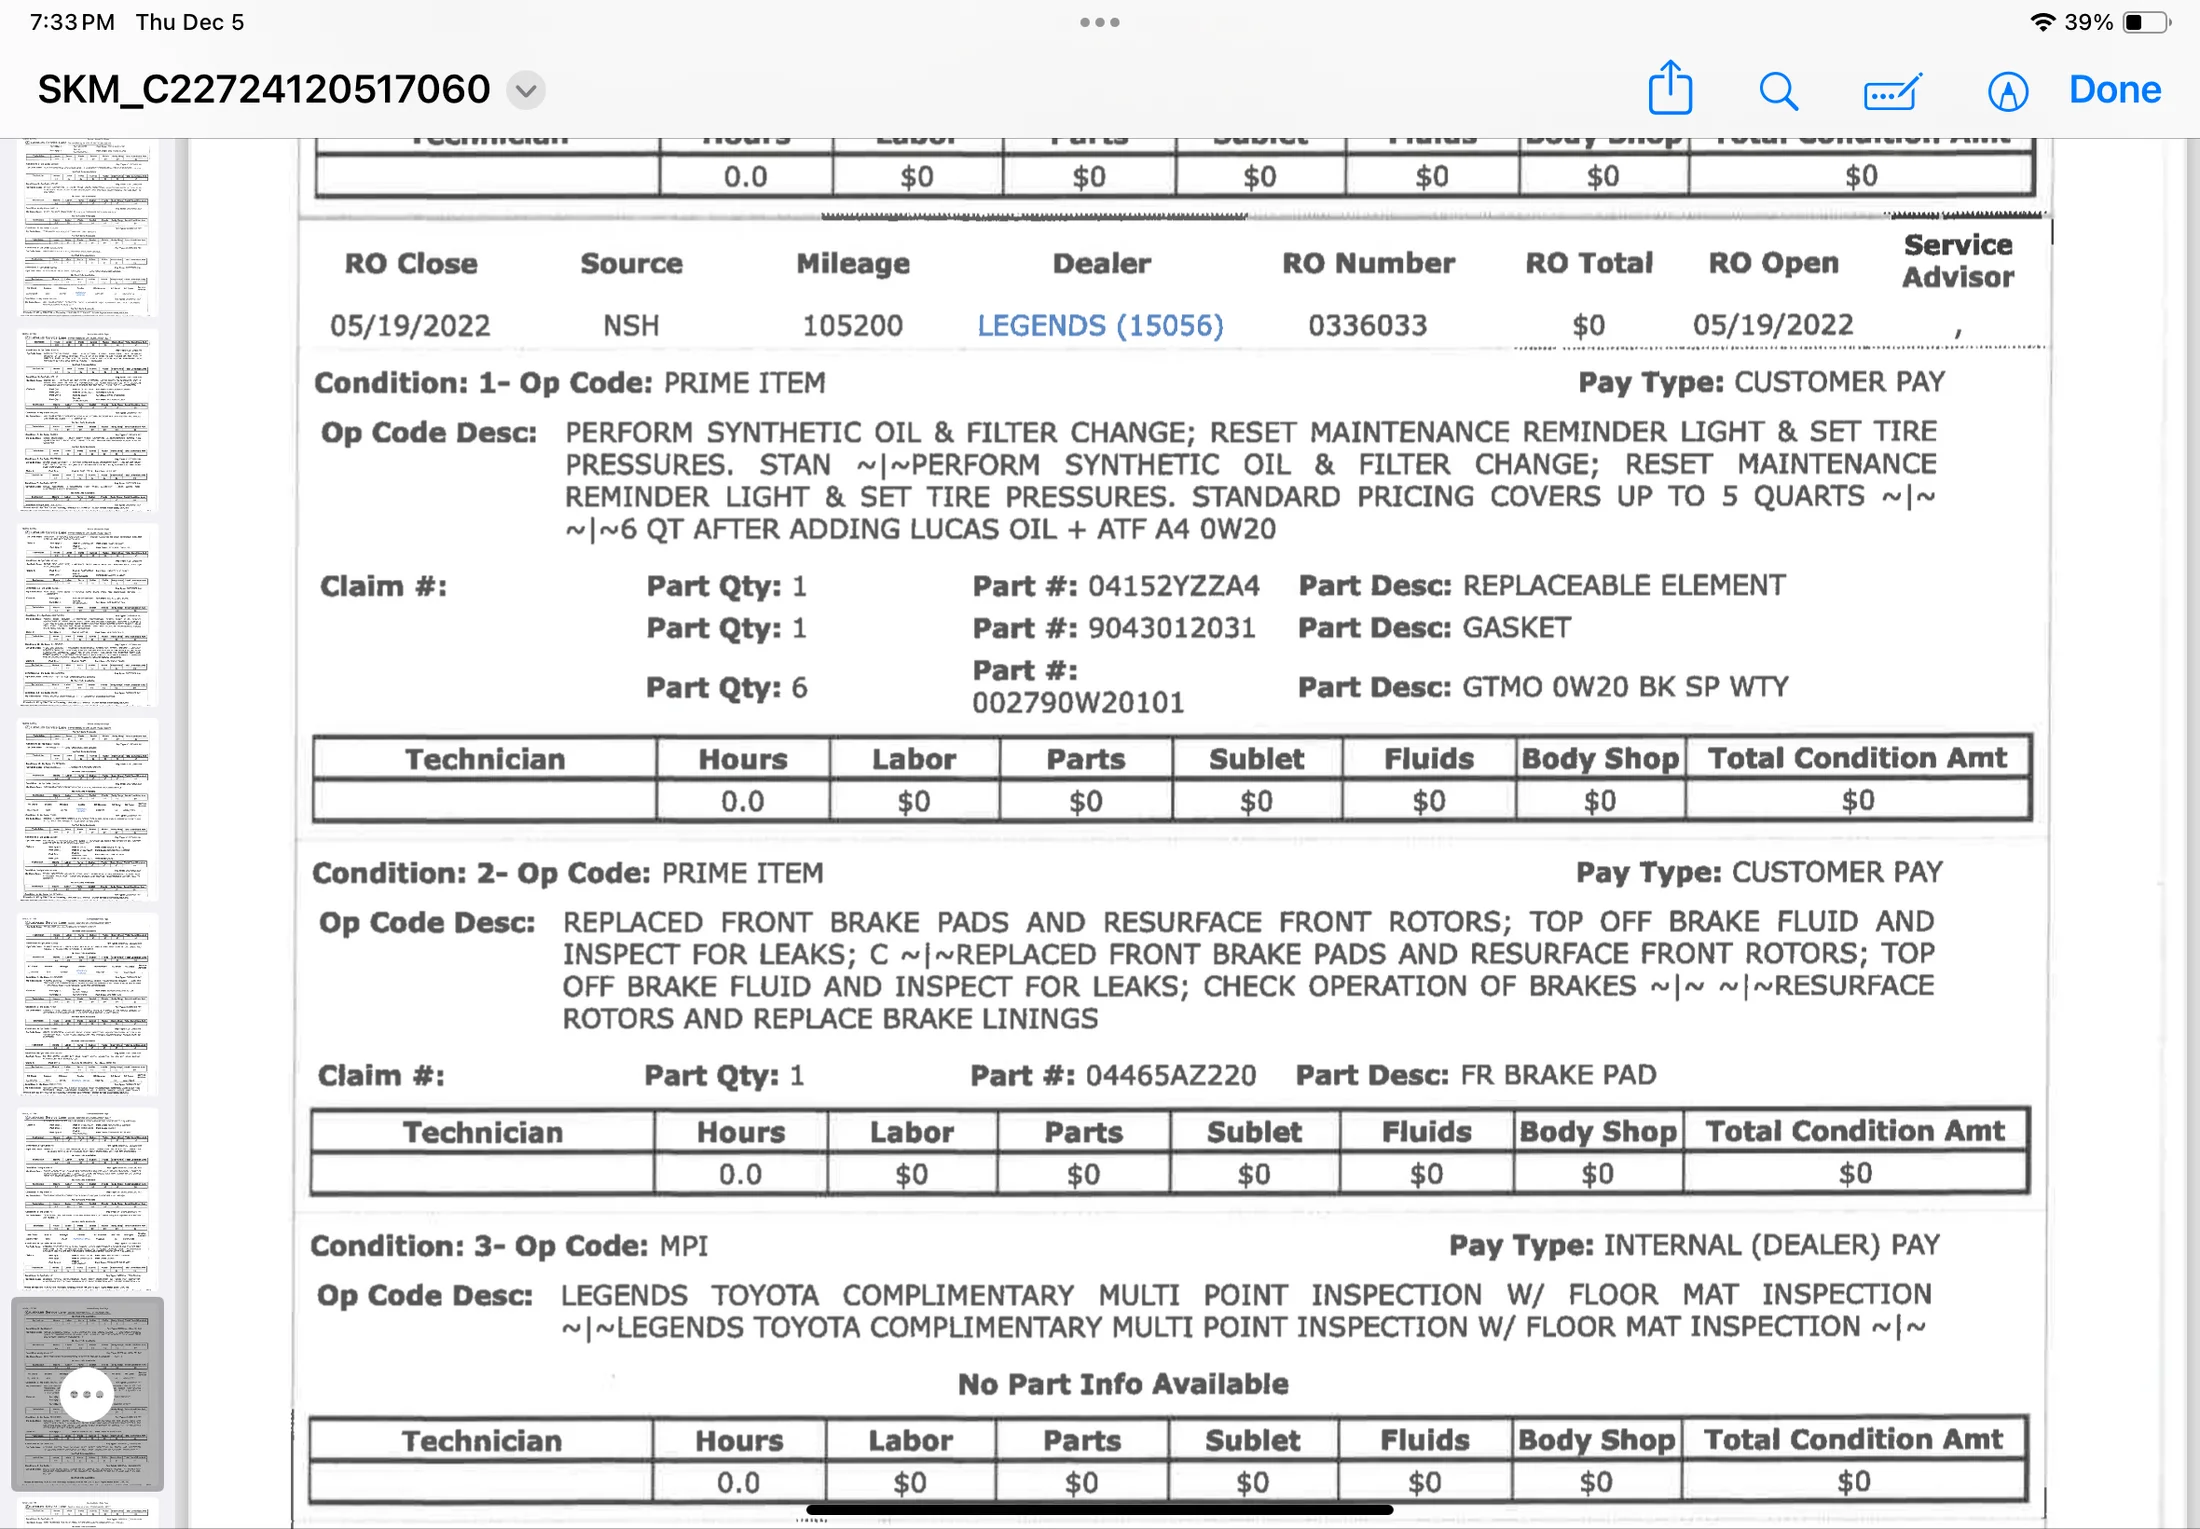Viewport: 2200px width, 1529px height.
Task: Tap RO Open date 05/19/2022
Action: (1773, 325)
